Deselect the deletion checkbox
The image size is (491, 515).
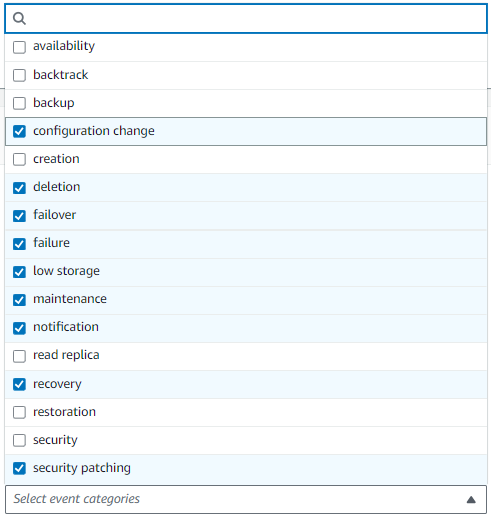point(19,188)
